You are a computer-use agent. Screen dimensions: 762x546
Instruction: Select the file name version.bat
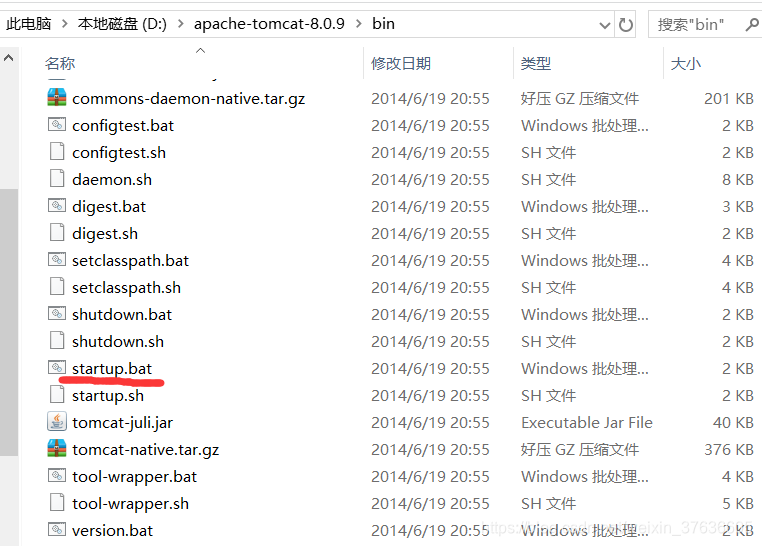click(x=112, y=531)
